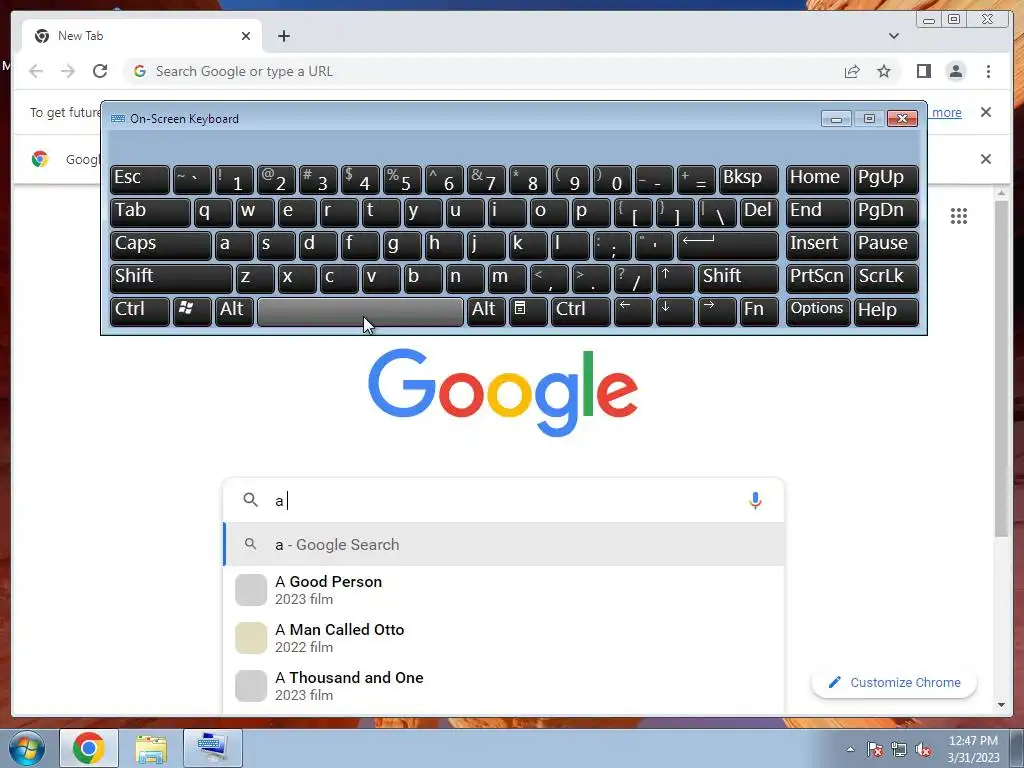Viewport: 1024px width, 768px height.
Task: Click the Bksp key
Action: coord(748,180)
